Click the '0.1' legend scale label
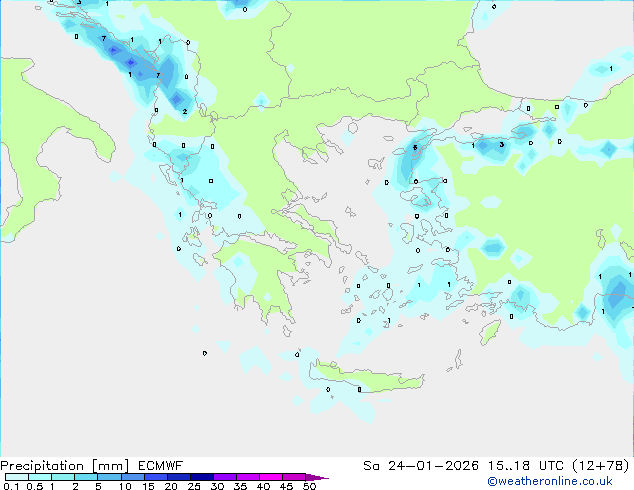 [x=11, y=486]
